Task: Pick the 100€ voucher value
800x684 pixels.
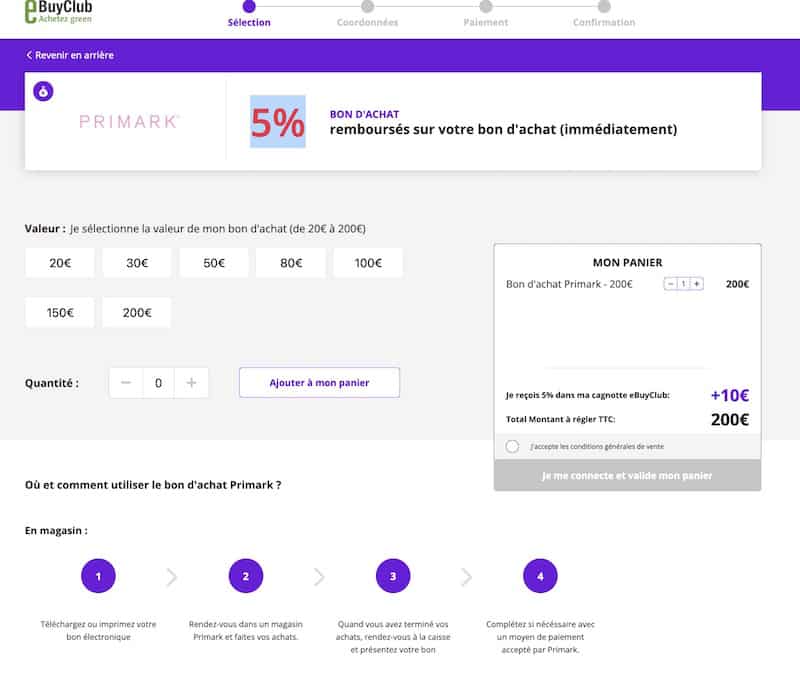Action: point(368,263)
